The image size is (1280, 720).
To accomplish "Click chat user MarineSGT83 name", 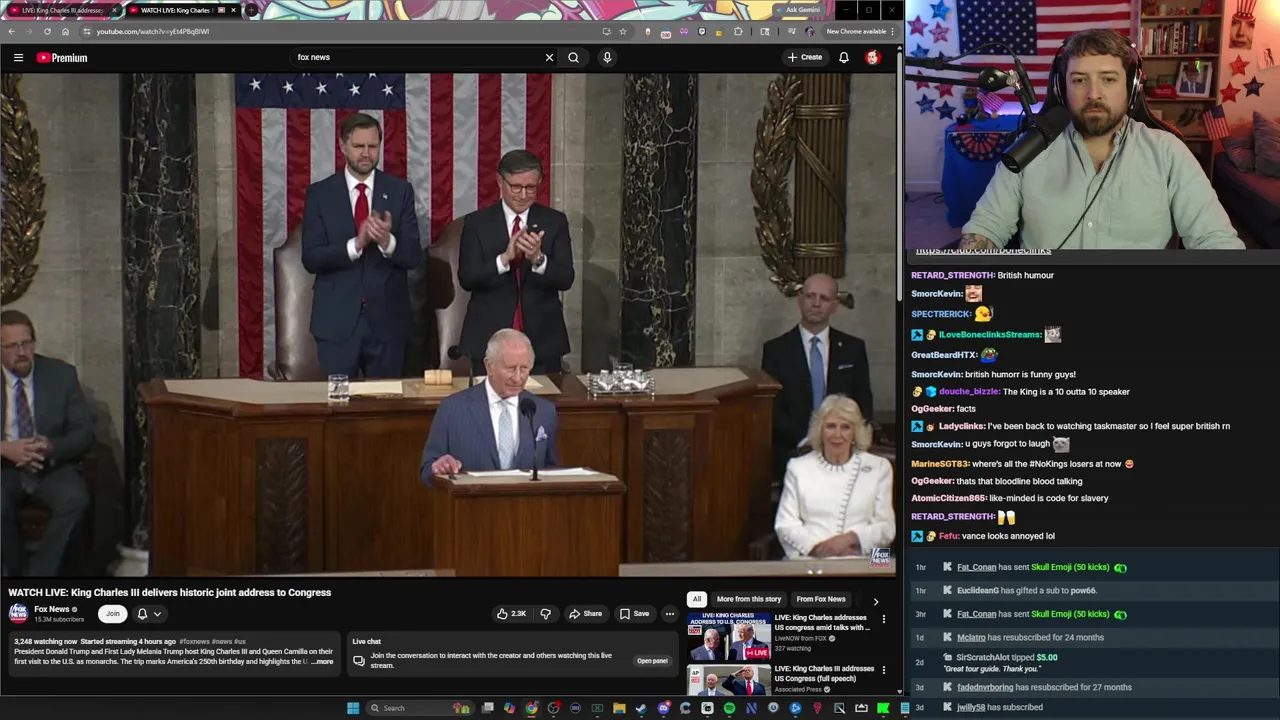I will pos(940,464).
